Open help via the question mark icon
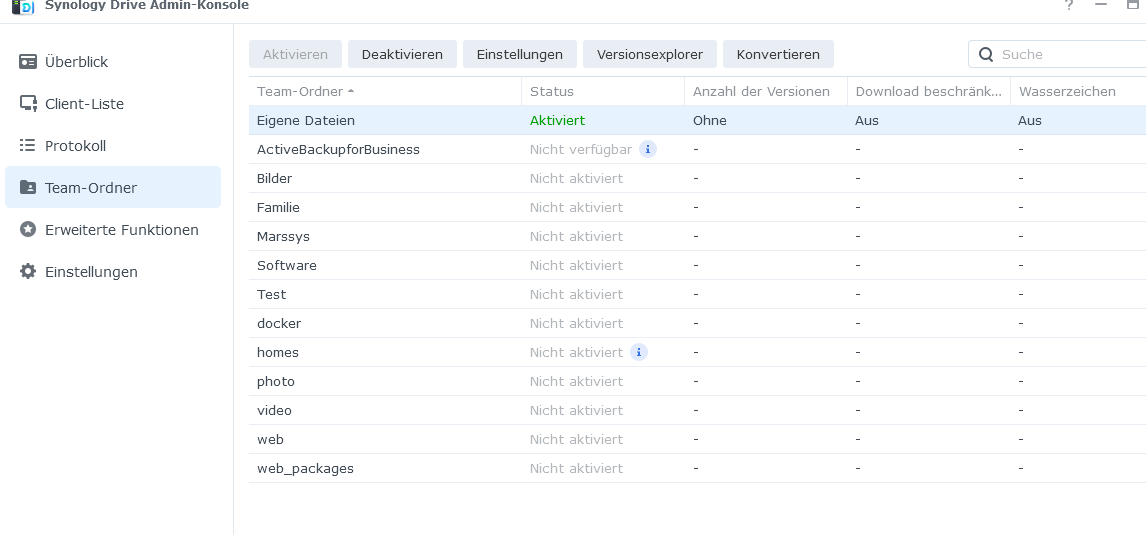Screen dimensions: 1146x535 [x=1069, y=5]
